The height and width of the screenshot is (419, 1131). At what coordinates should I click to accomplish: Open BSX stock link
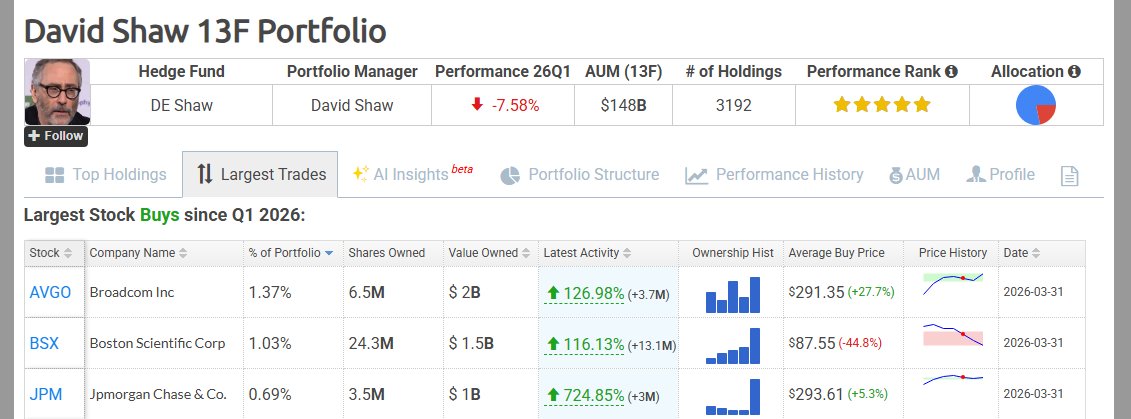(x=44, y=343)
